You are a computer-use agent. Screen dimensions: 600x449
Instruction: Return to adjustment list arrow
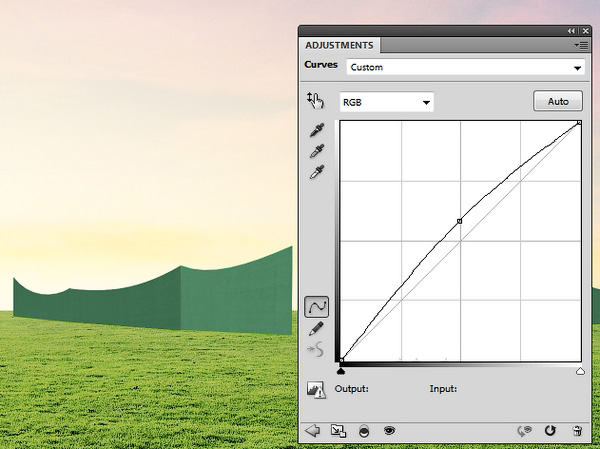[312, 431]
